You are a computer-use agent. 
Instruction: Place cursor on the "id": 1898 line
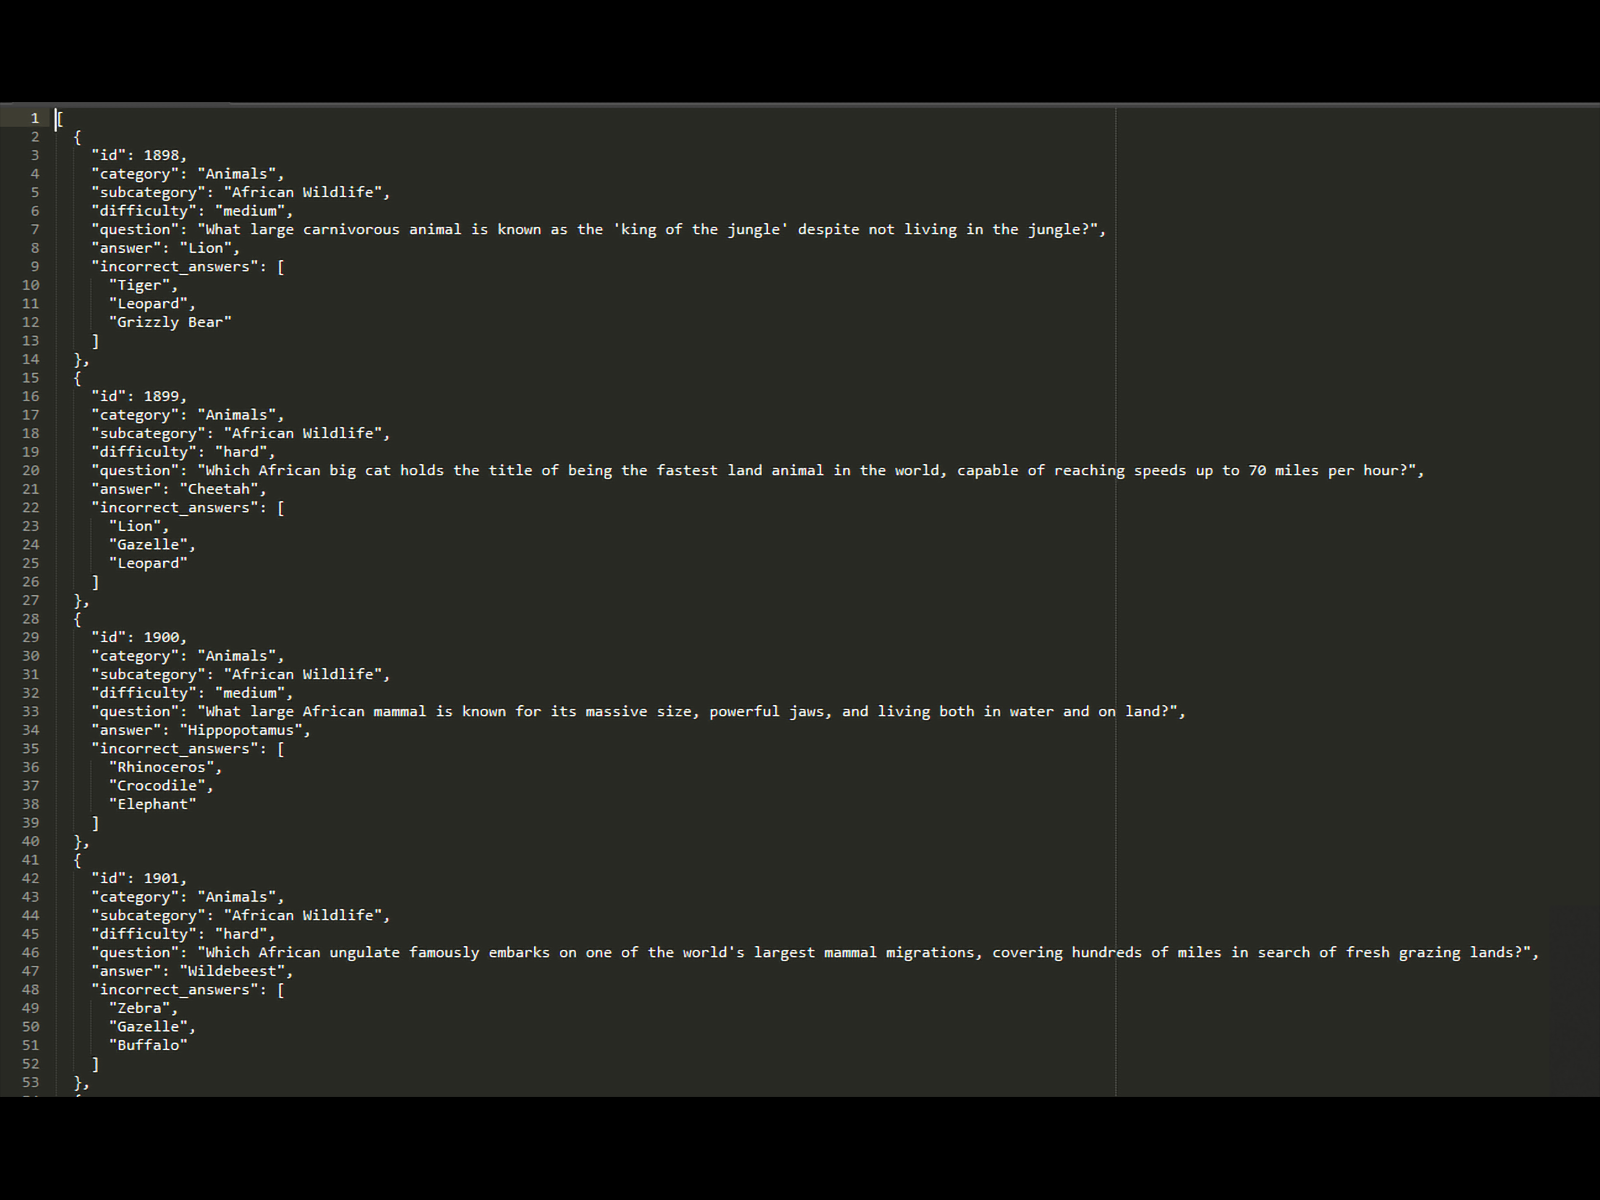[139, 155]
